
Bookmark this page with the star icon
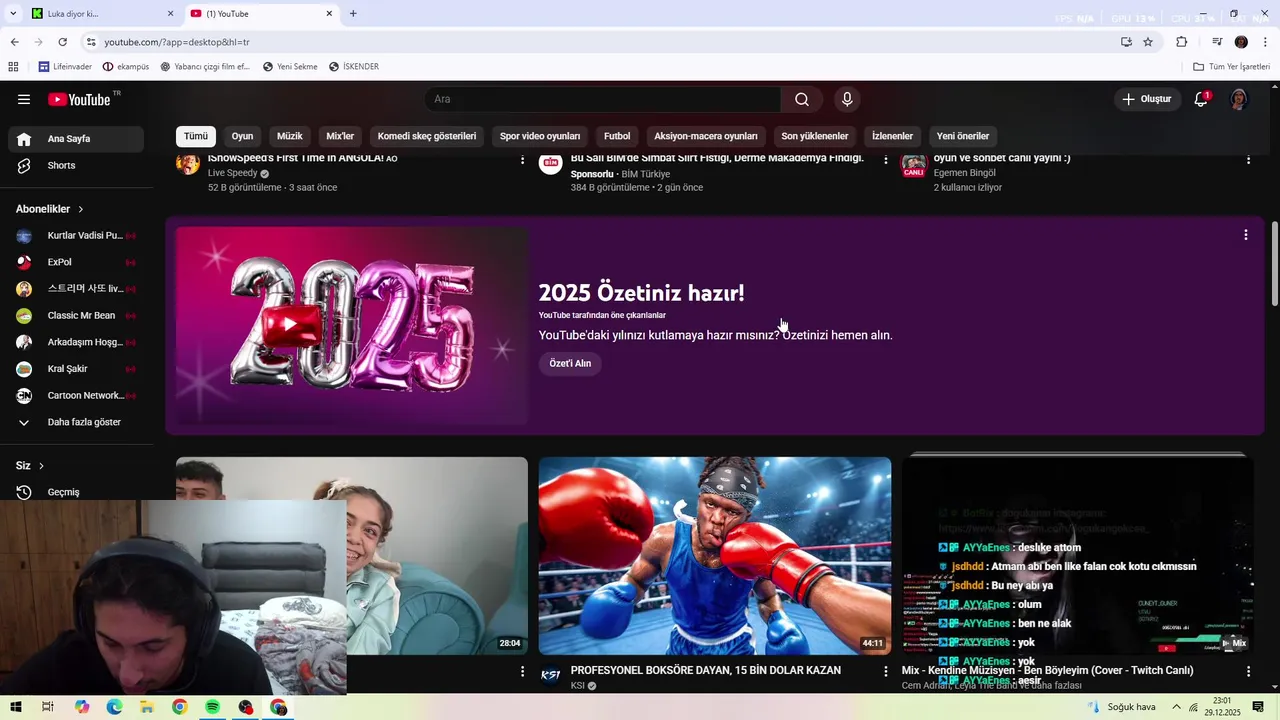(1148, 42)
